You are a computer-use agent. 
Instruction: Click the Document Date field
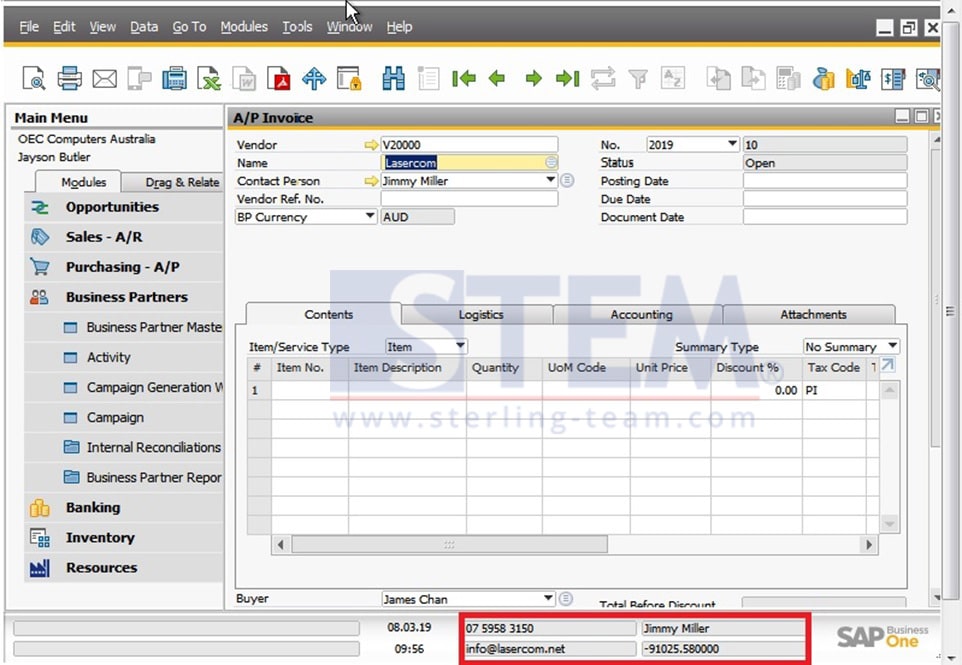click(x=825, y=217)
